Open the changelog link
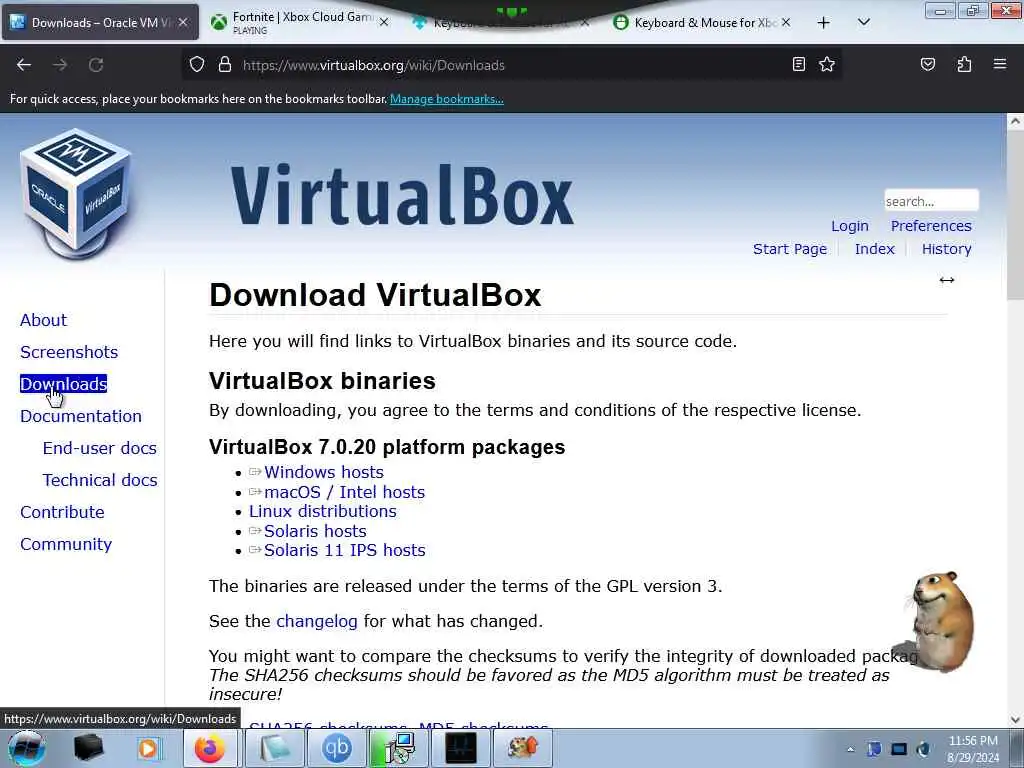 [x=317, y=621]
